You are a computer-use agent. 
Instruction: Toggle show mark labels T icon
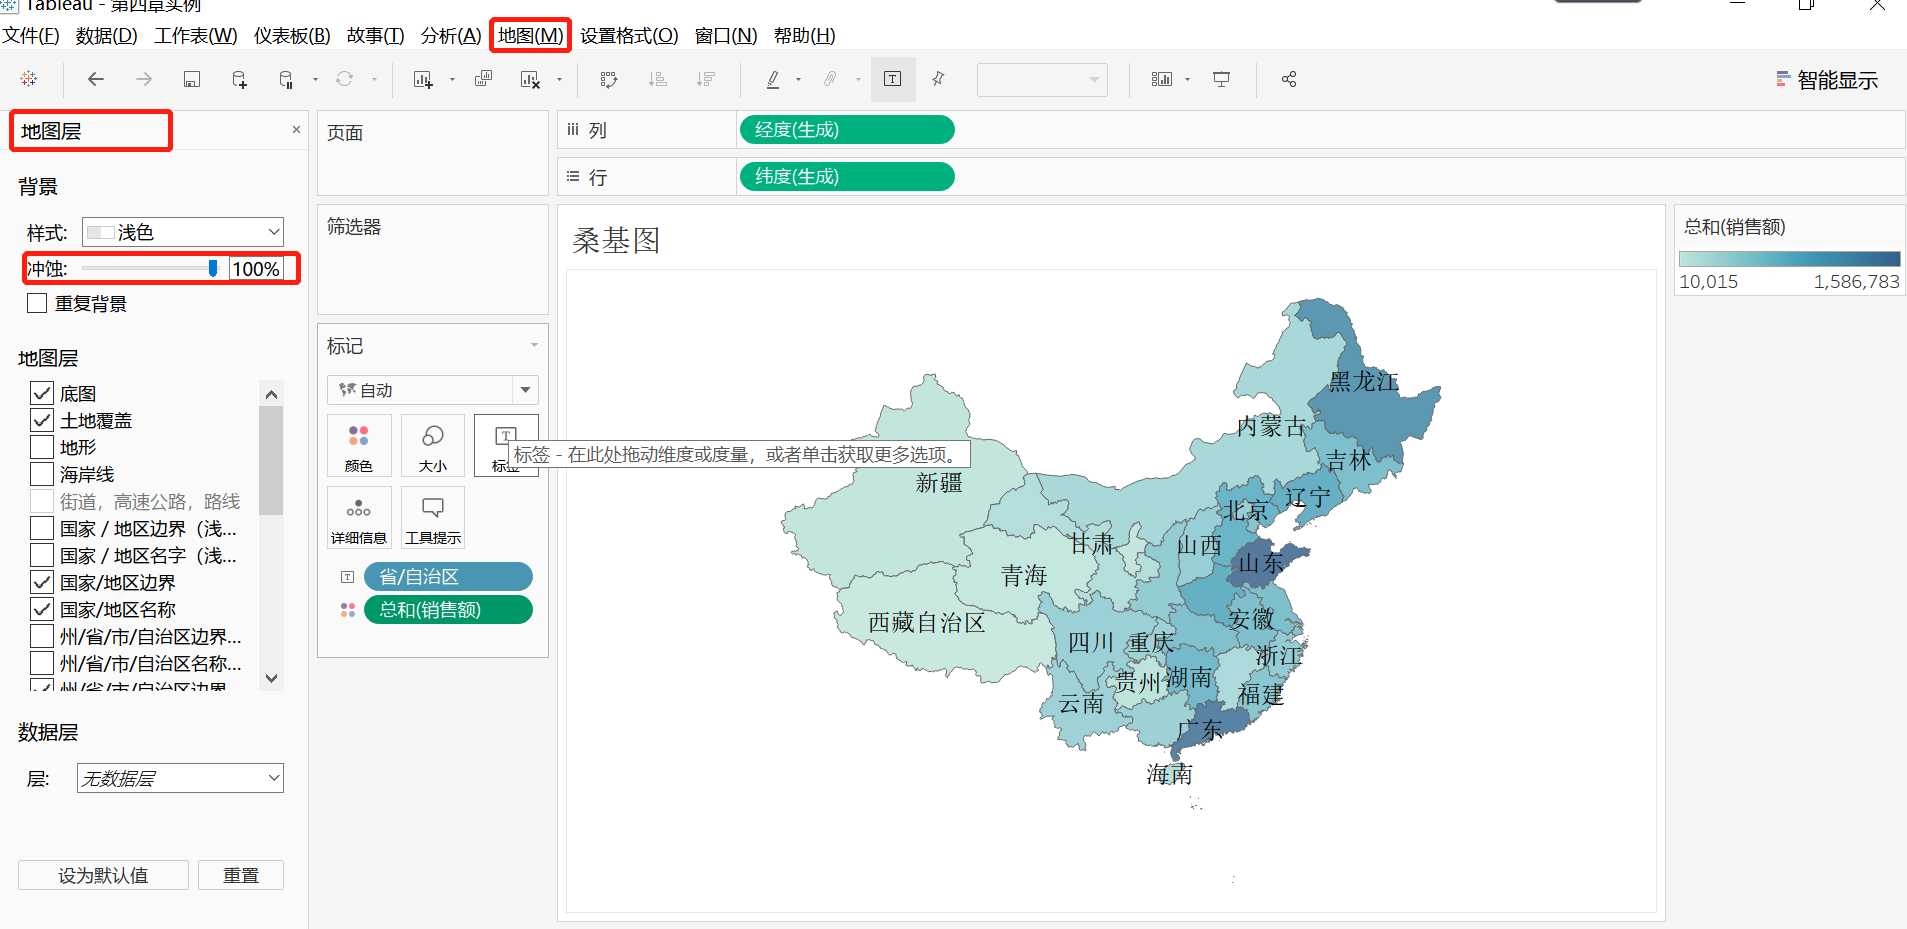click(893, 79)
